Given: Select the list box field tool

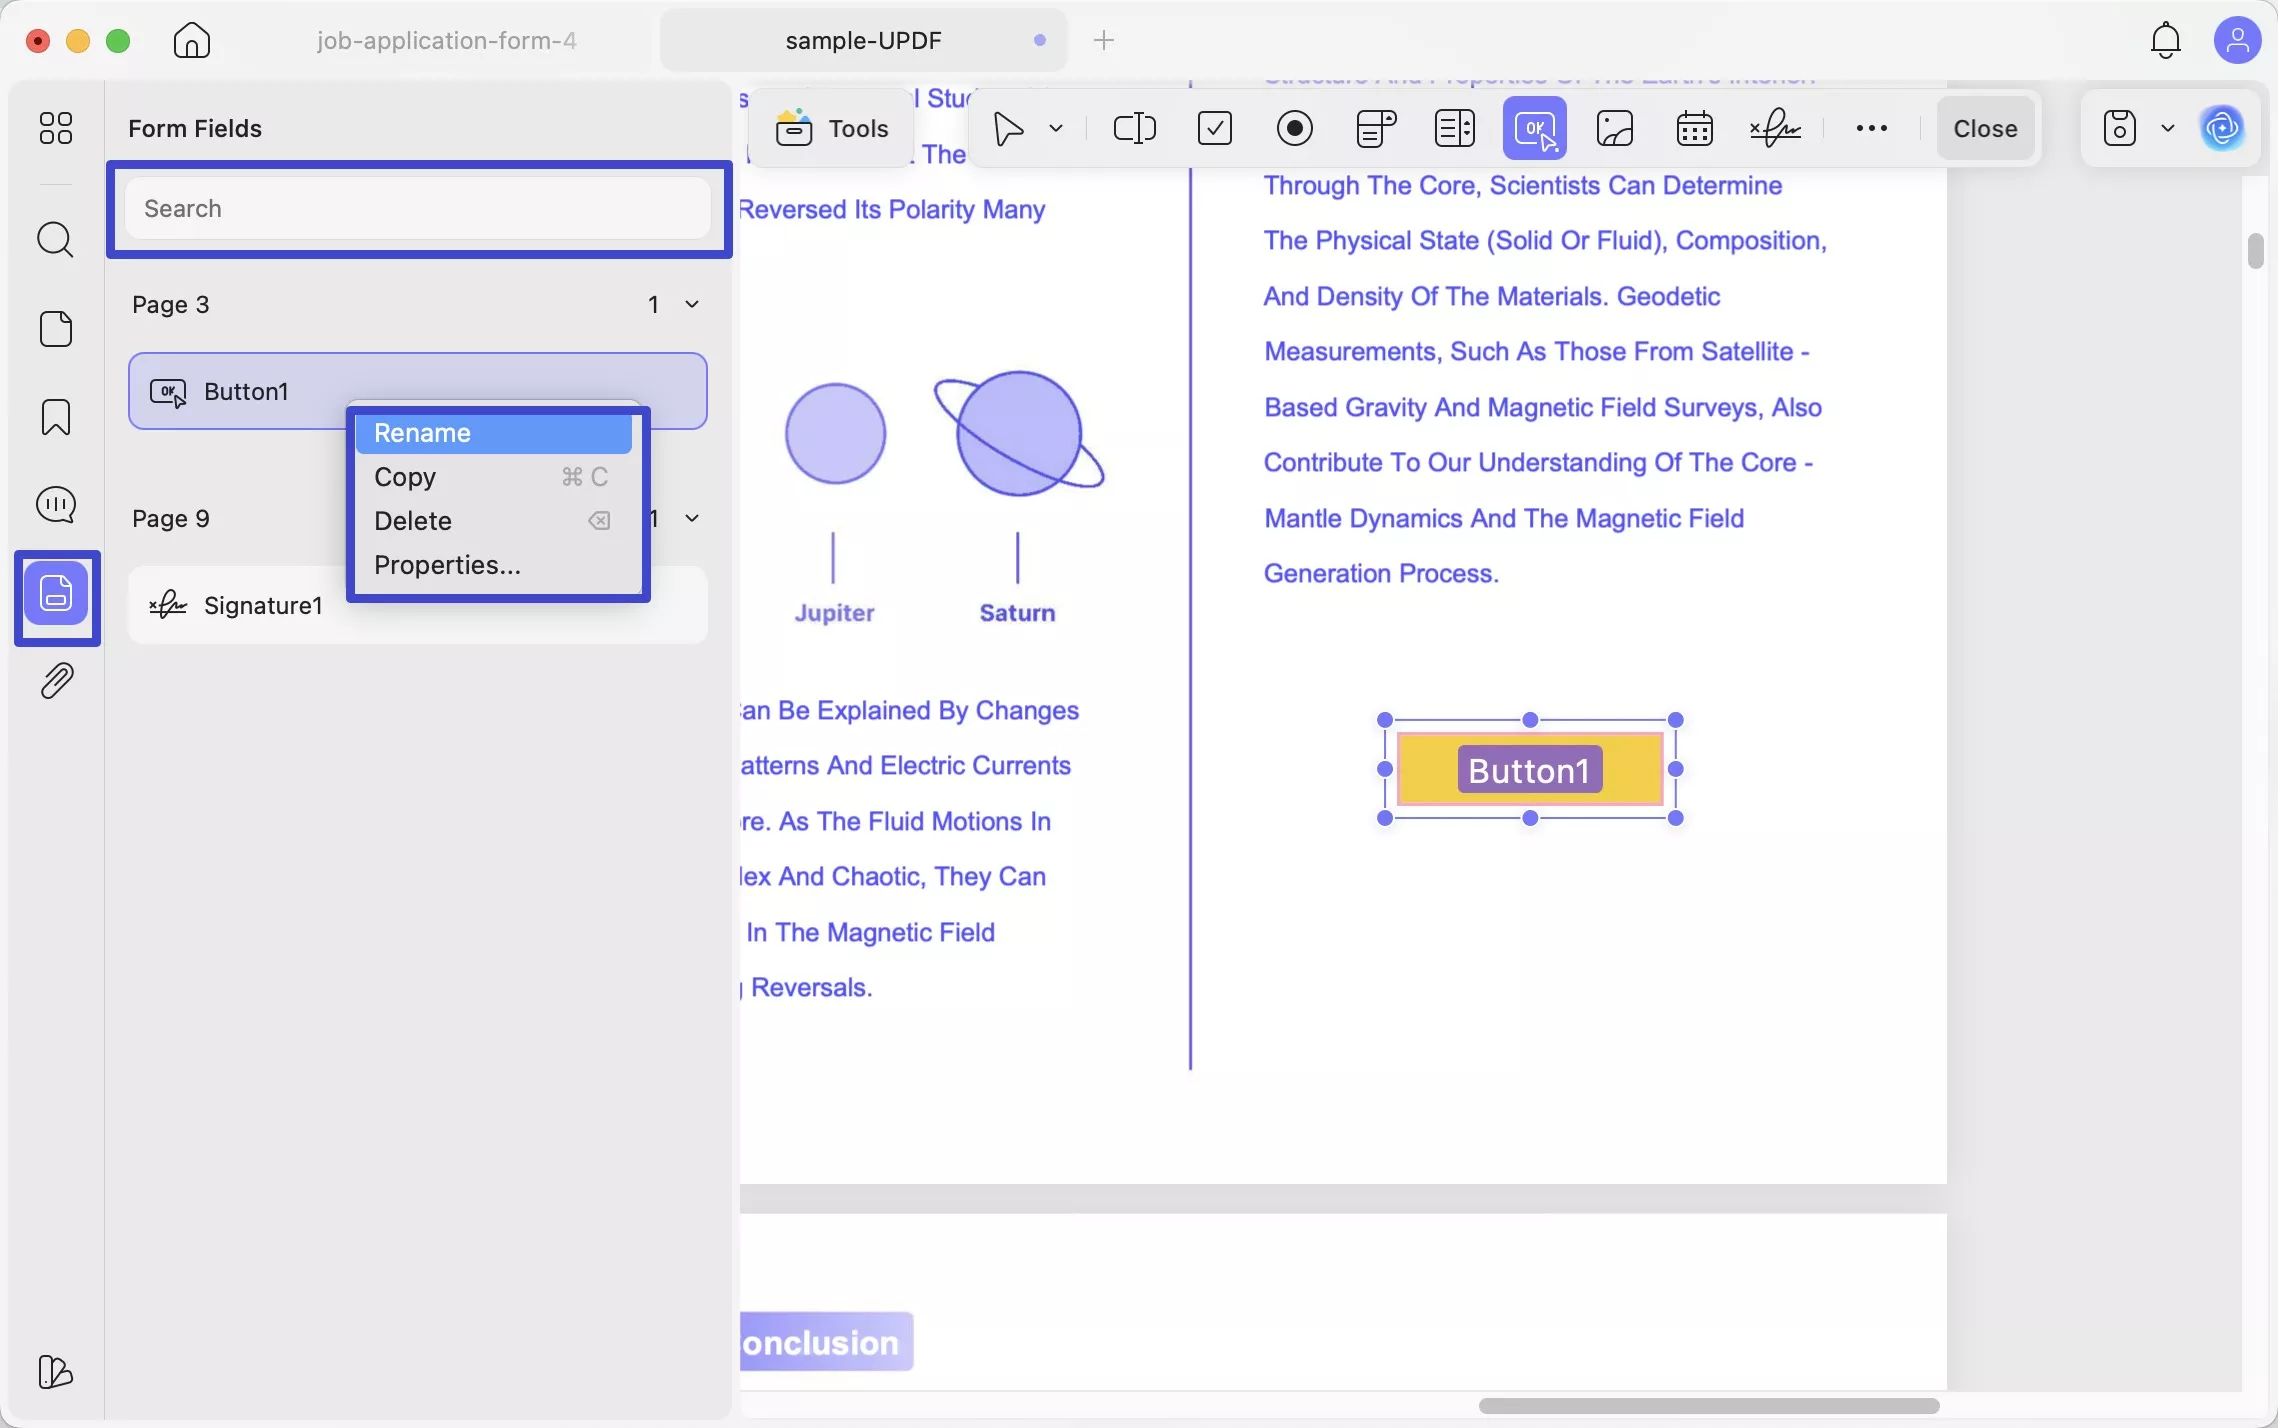Looking at the screenshot, I should 1454,128.
